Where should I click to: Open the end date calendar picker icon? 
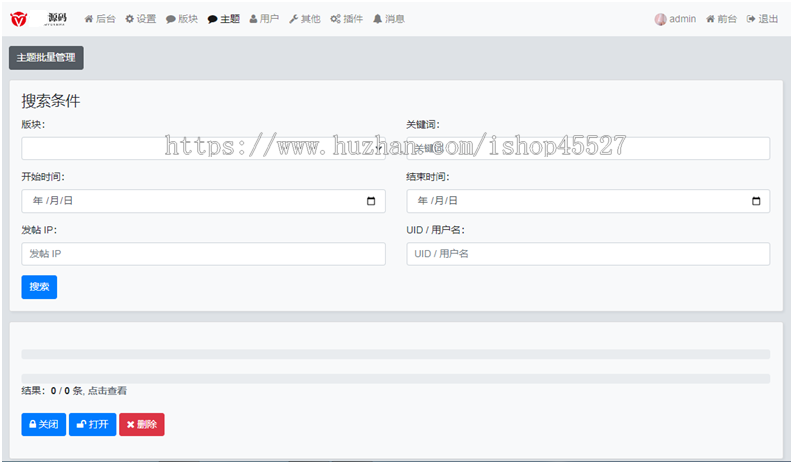point(756,201)
